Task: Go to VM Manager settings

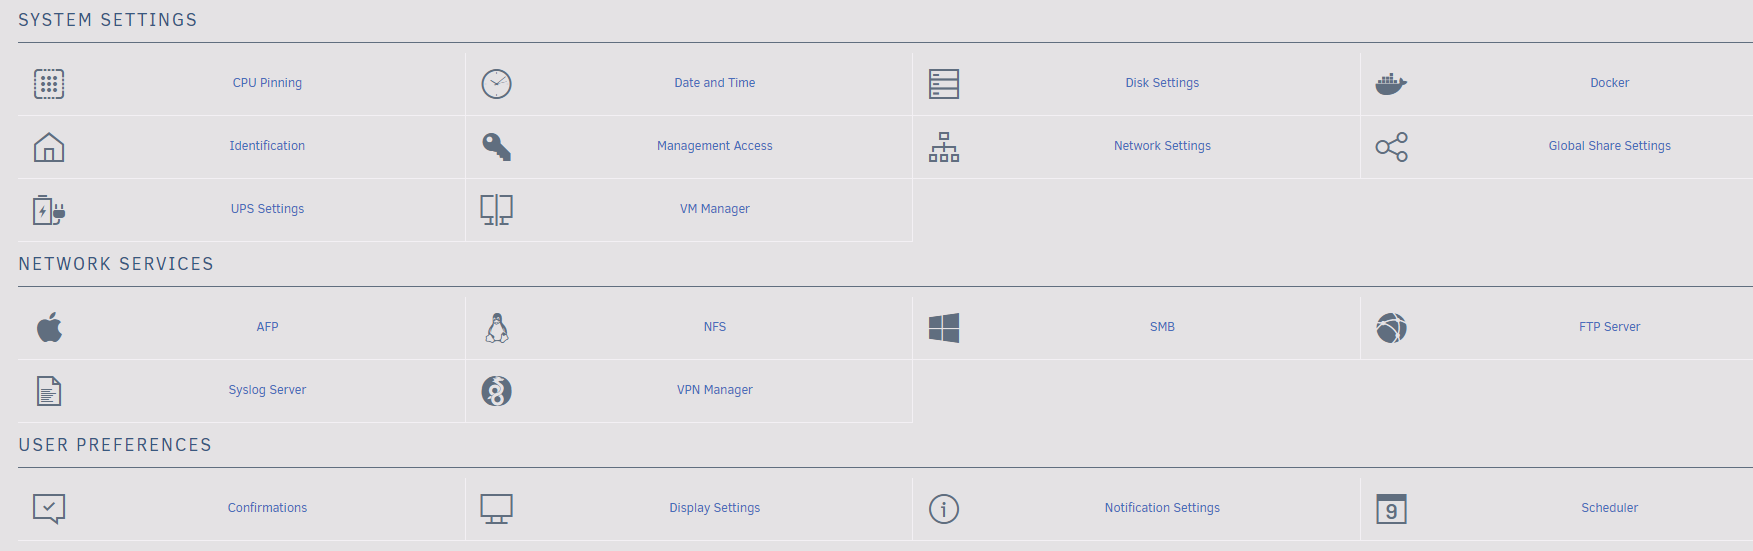Action: click(x=714, y=209)
